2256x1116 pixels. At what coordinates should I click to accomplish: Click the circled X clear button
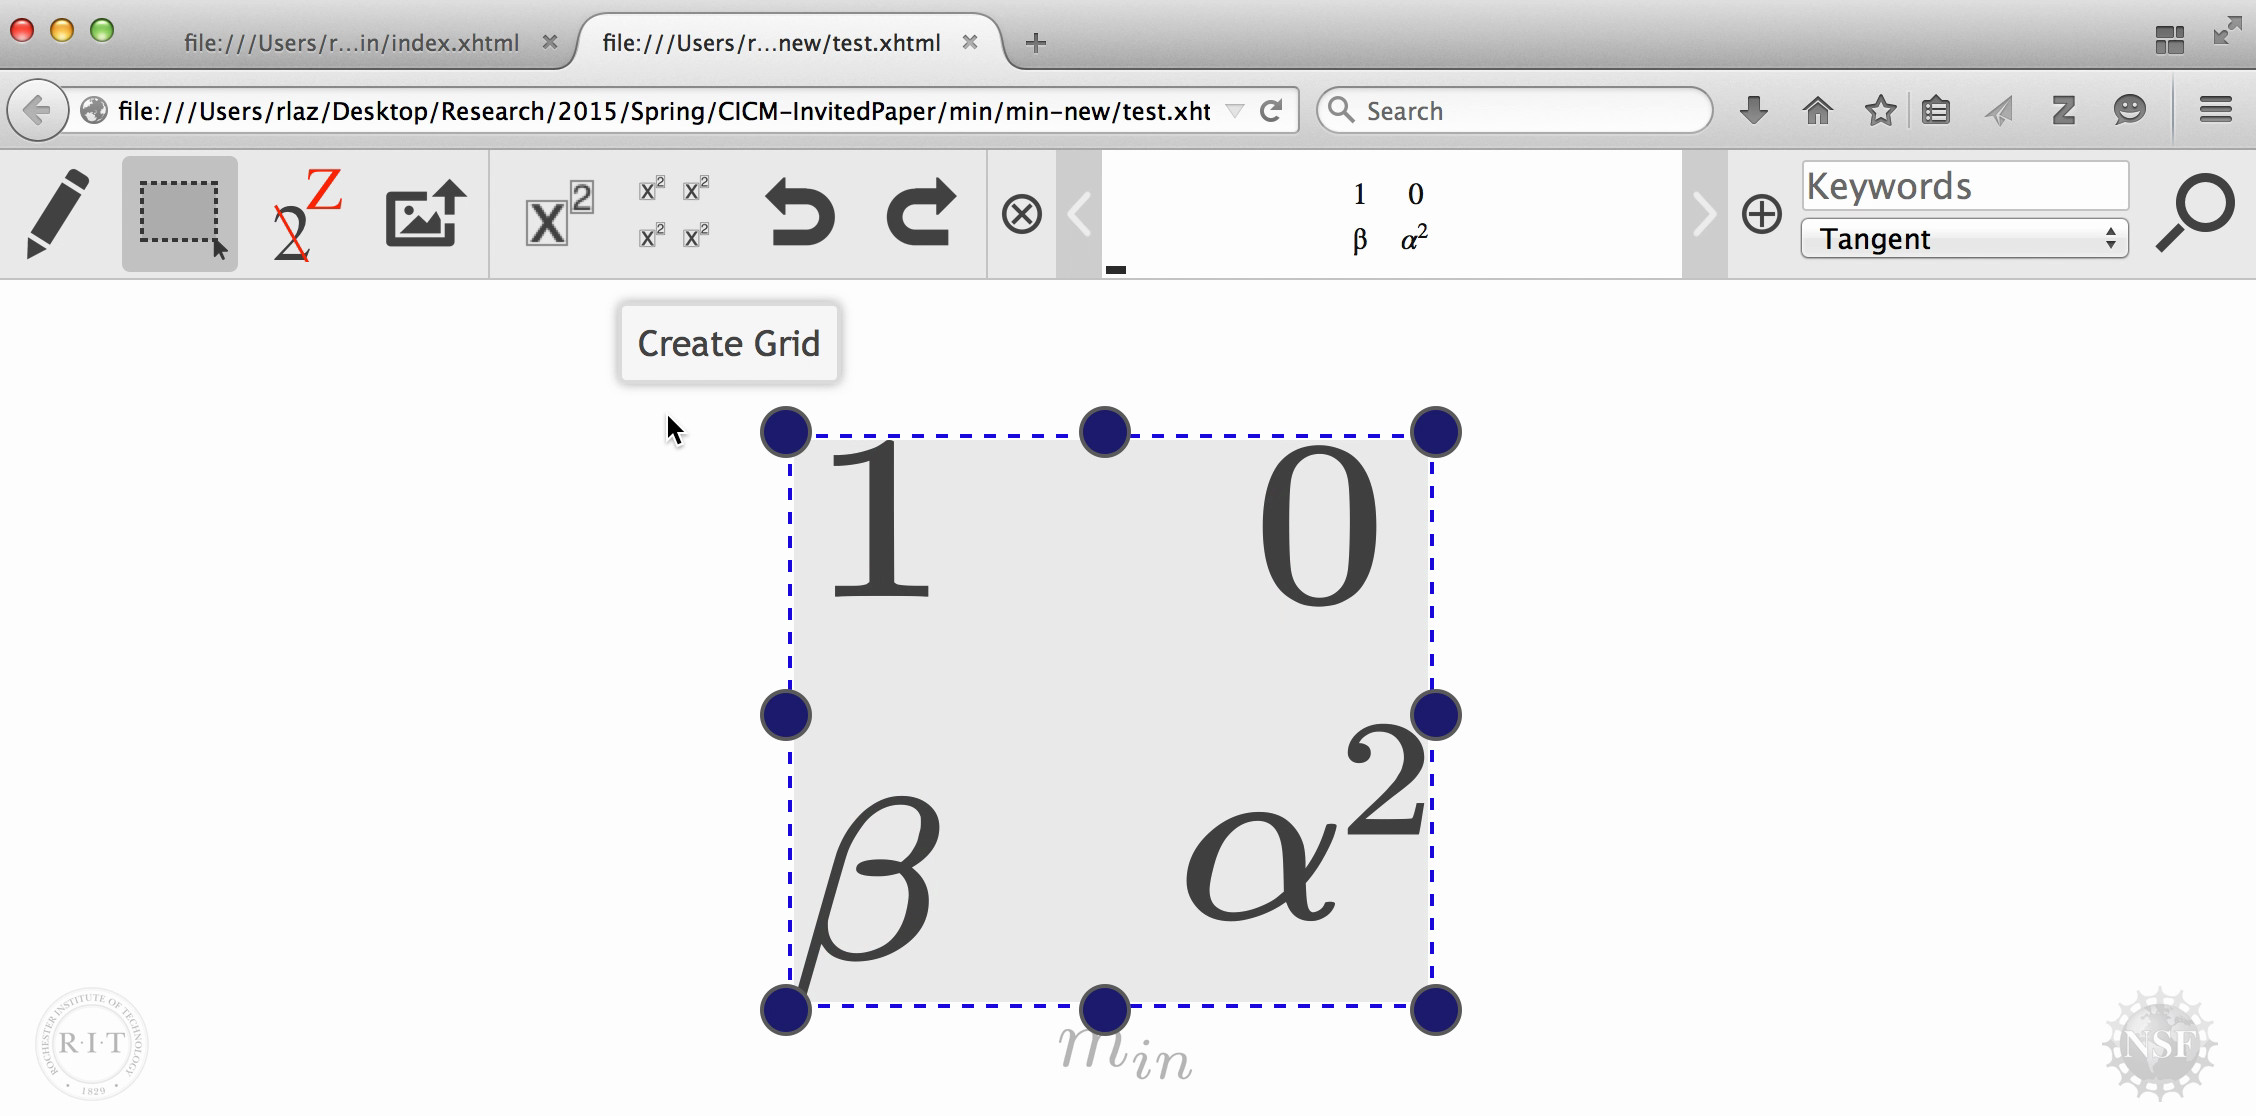click(x=1021, y=214)
